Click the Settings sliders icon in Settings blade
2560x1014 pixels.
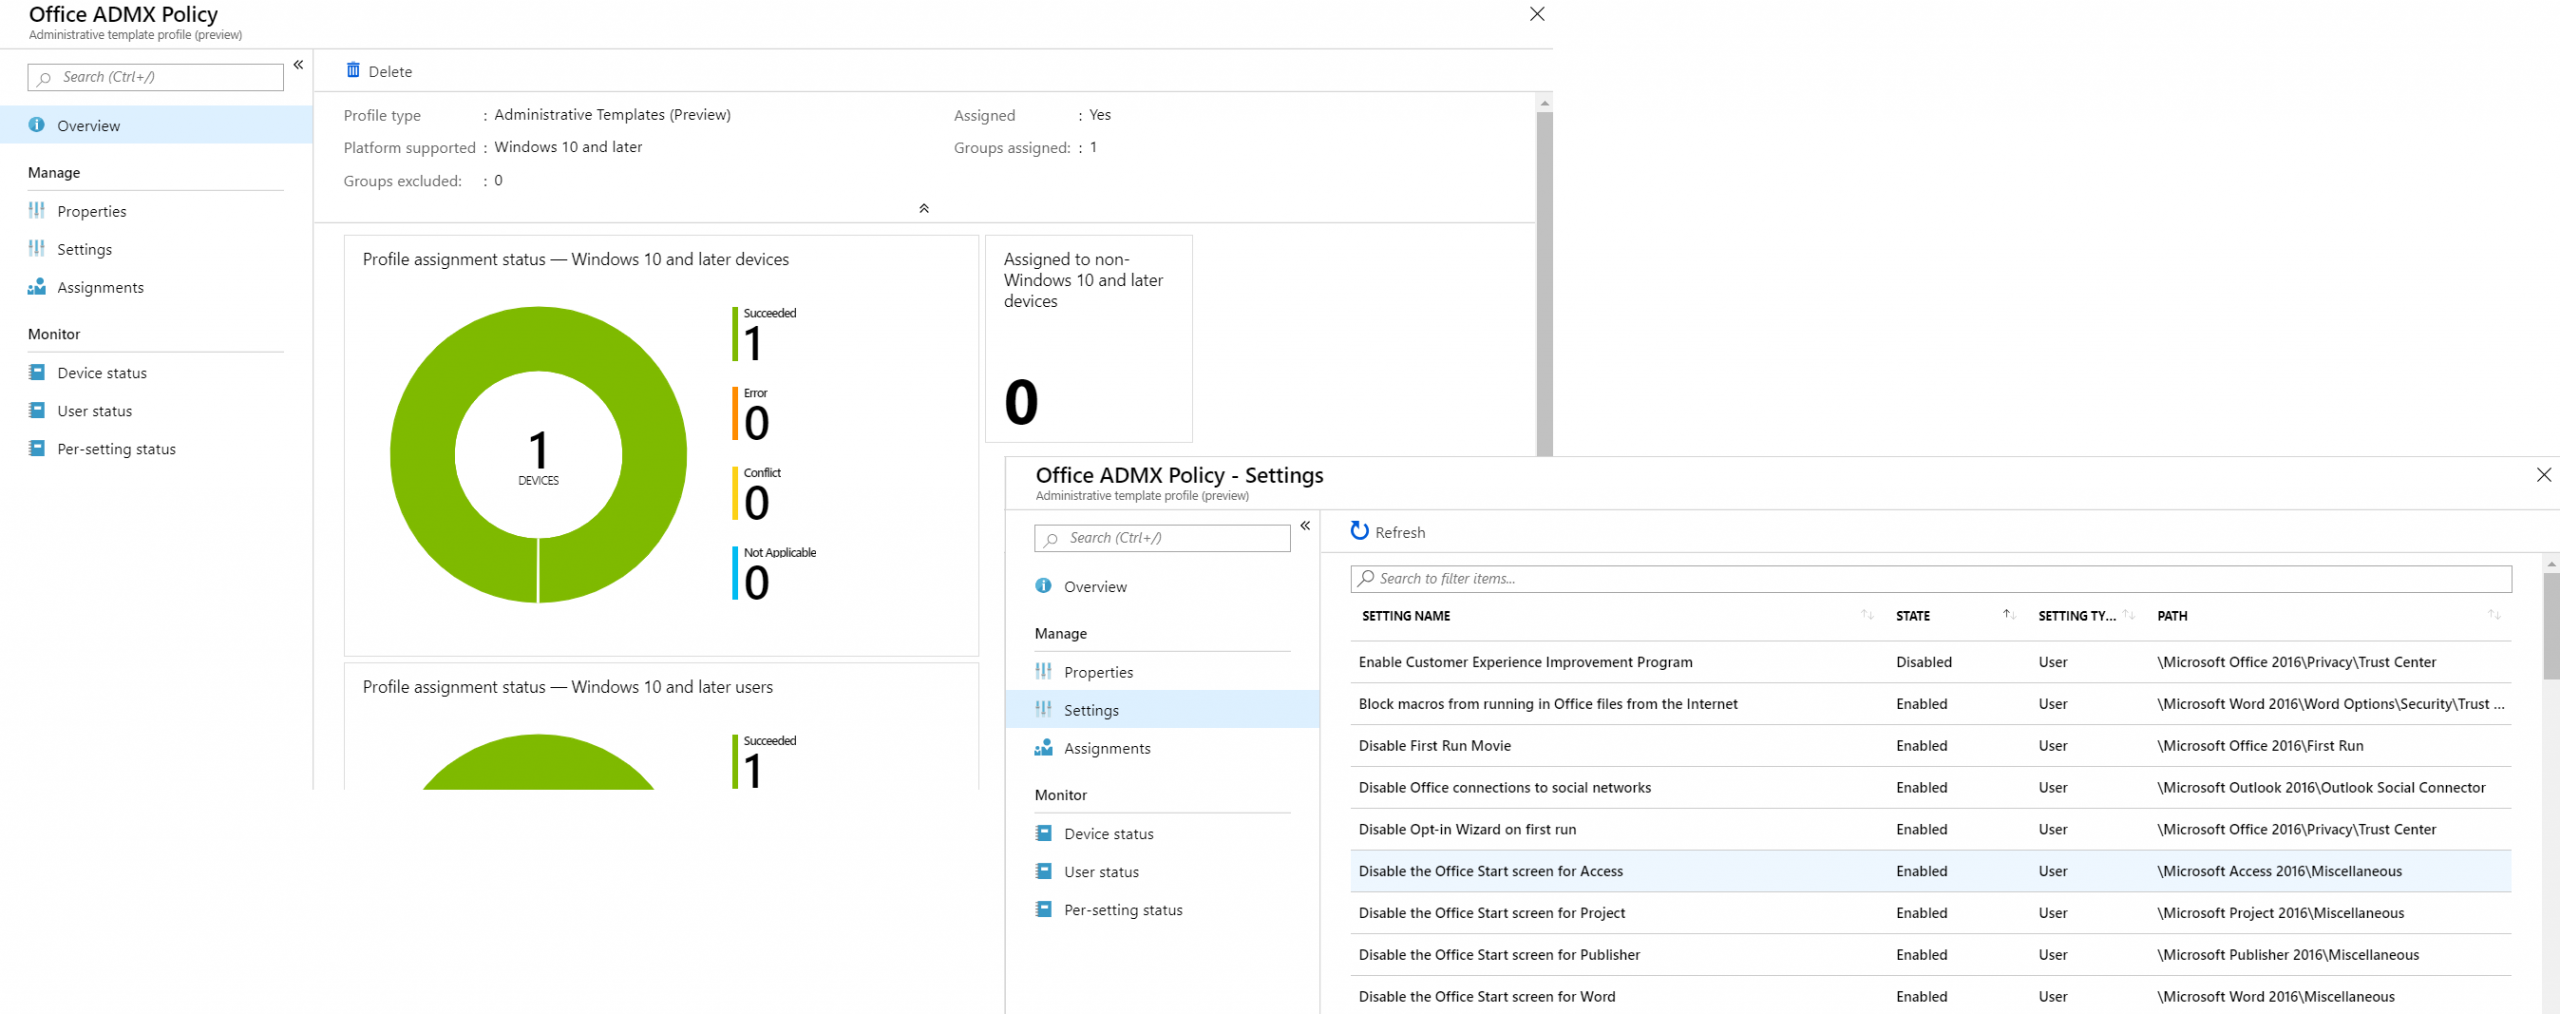pyautogui.click(x=1044, y=709)
